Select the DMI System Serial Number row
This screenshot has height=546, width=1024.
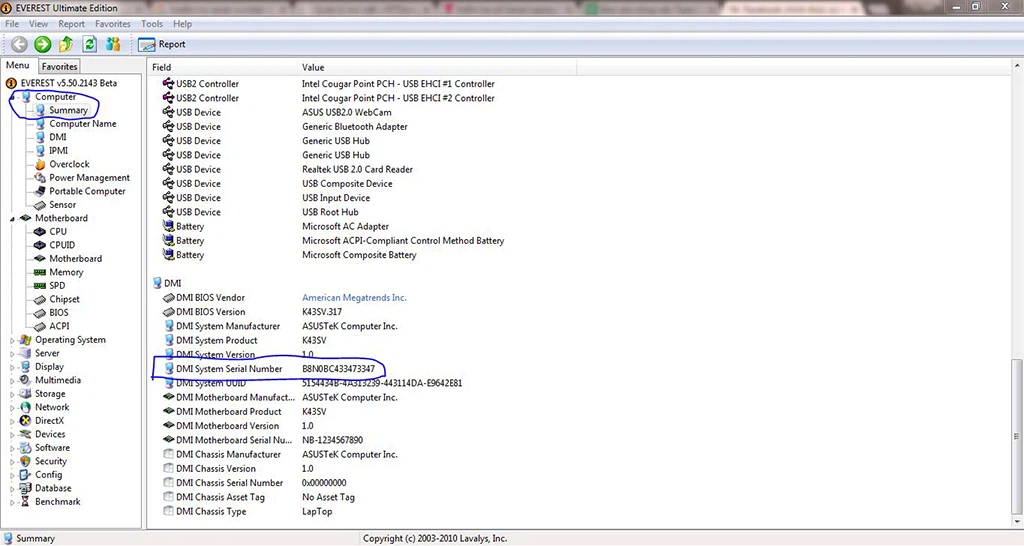[x=268, y=369]
